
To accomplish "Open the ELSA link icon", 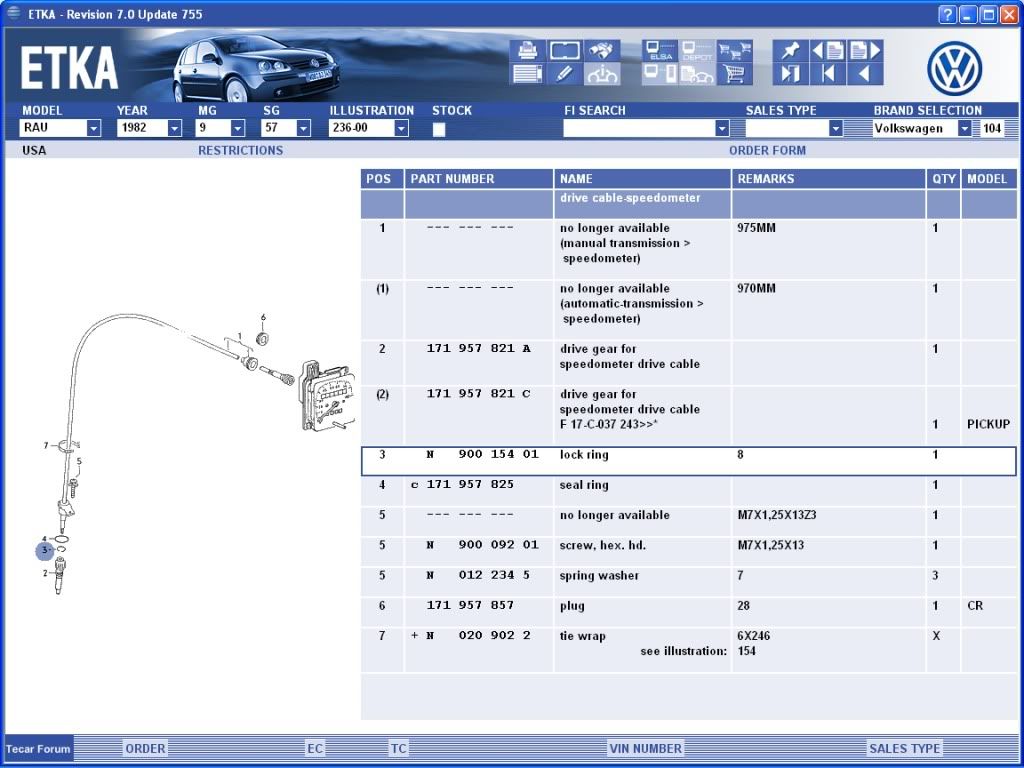I will click(x=660, y=52).
